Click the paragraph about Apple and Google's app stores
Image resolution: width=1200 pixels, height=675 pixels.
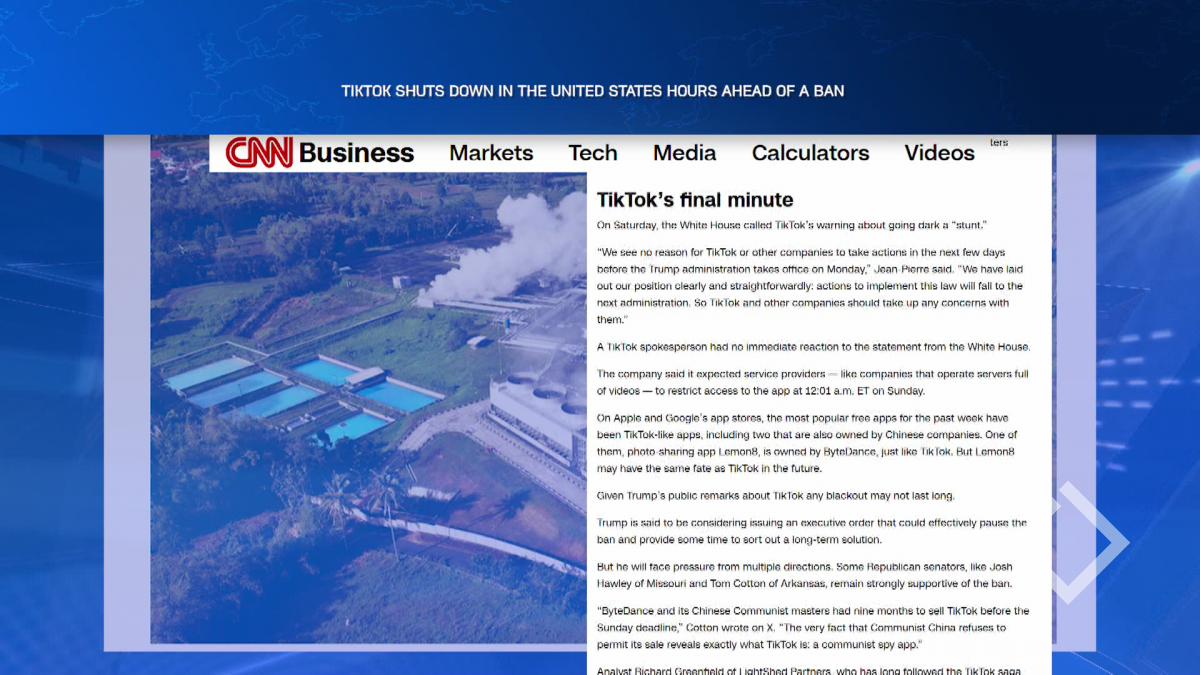[x=808, y=443]
